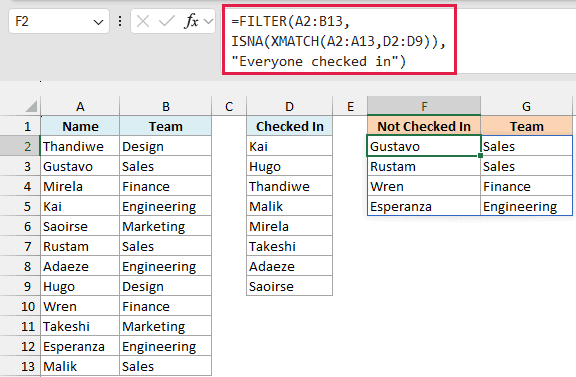
Task: Click the Team header cell in column B
Action: point(166,126)
